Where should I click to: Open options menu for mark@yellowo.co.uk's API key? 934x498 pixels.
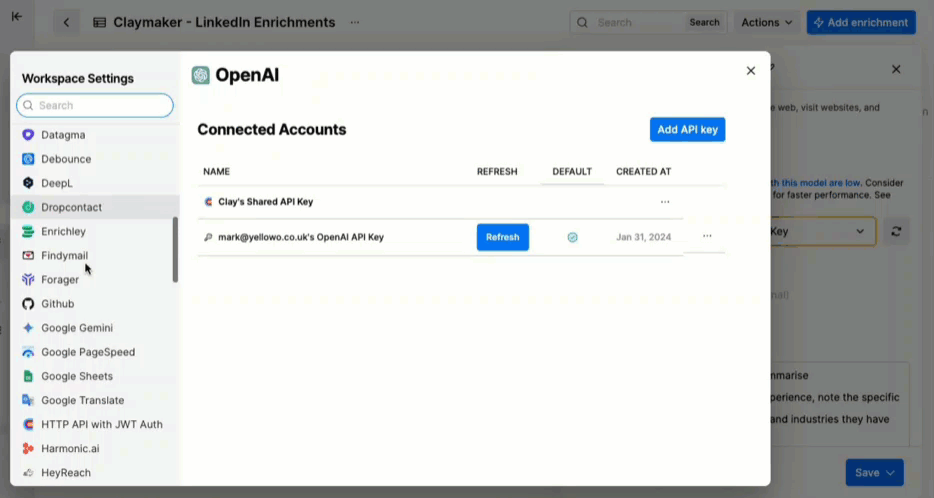[707, 236]
